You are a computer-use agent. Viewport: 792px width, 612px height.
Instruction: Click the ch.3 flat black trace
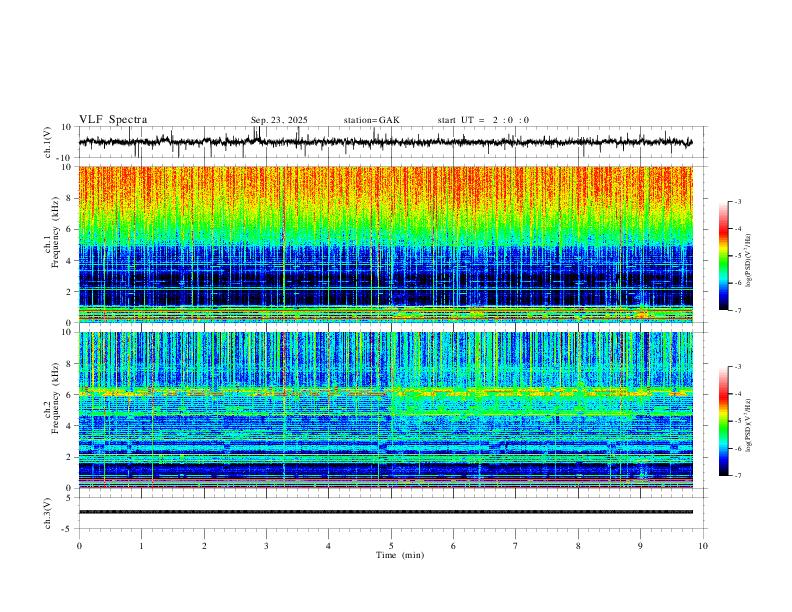385,512
